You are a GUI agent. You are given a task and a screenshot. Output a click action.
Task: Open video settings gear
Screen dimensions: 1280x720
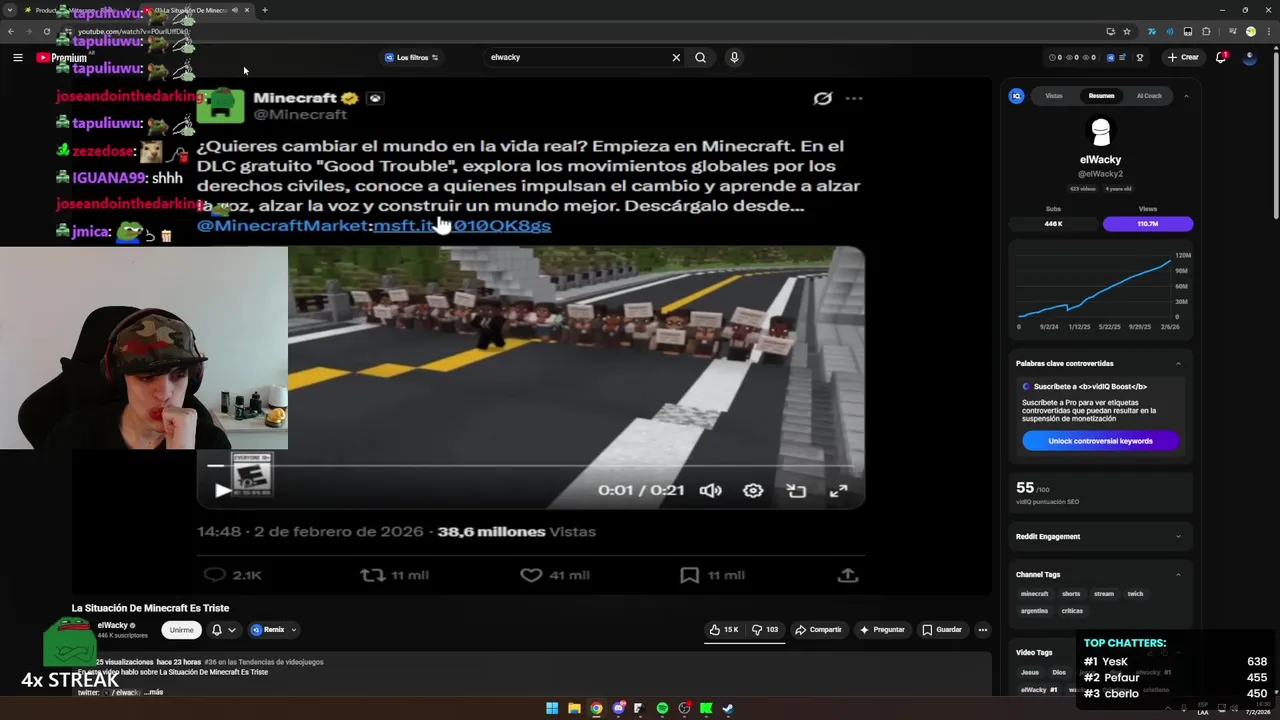pos(753,491)
